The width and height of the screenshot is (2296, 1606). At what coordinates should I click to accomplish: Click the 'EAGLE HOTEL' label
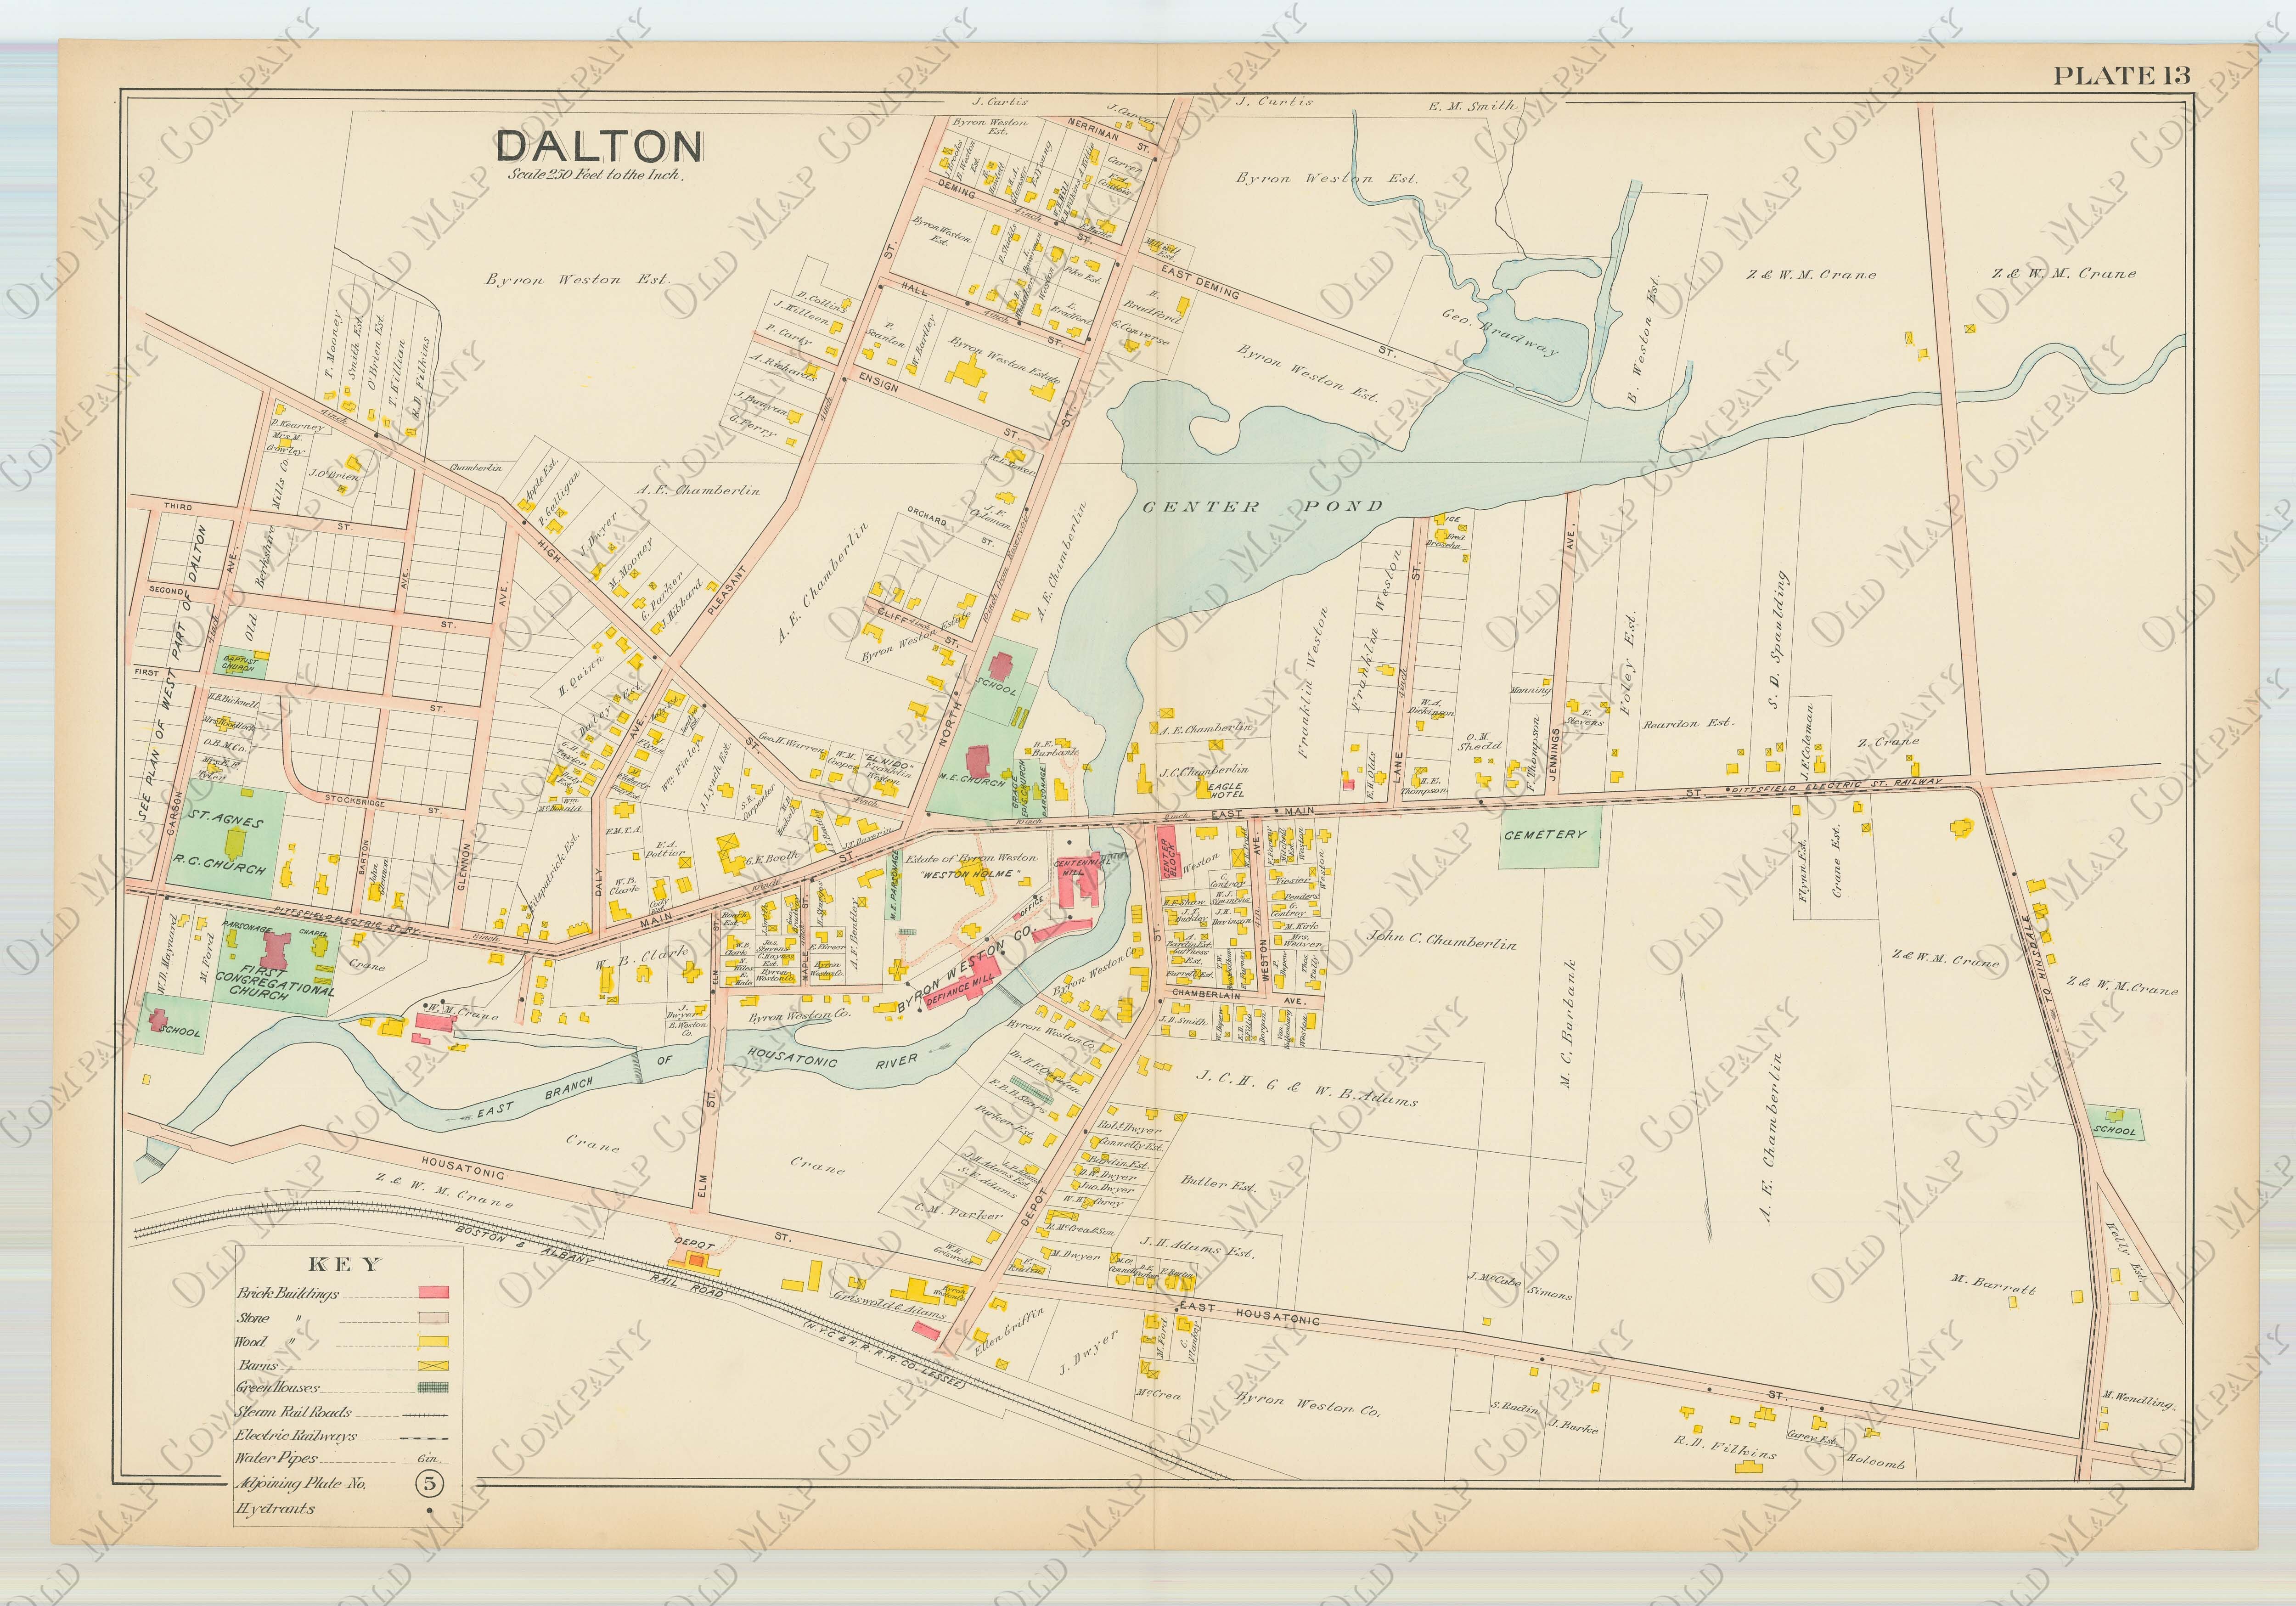point(1225,791)
